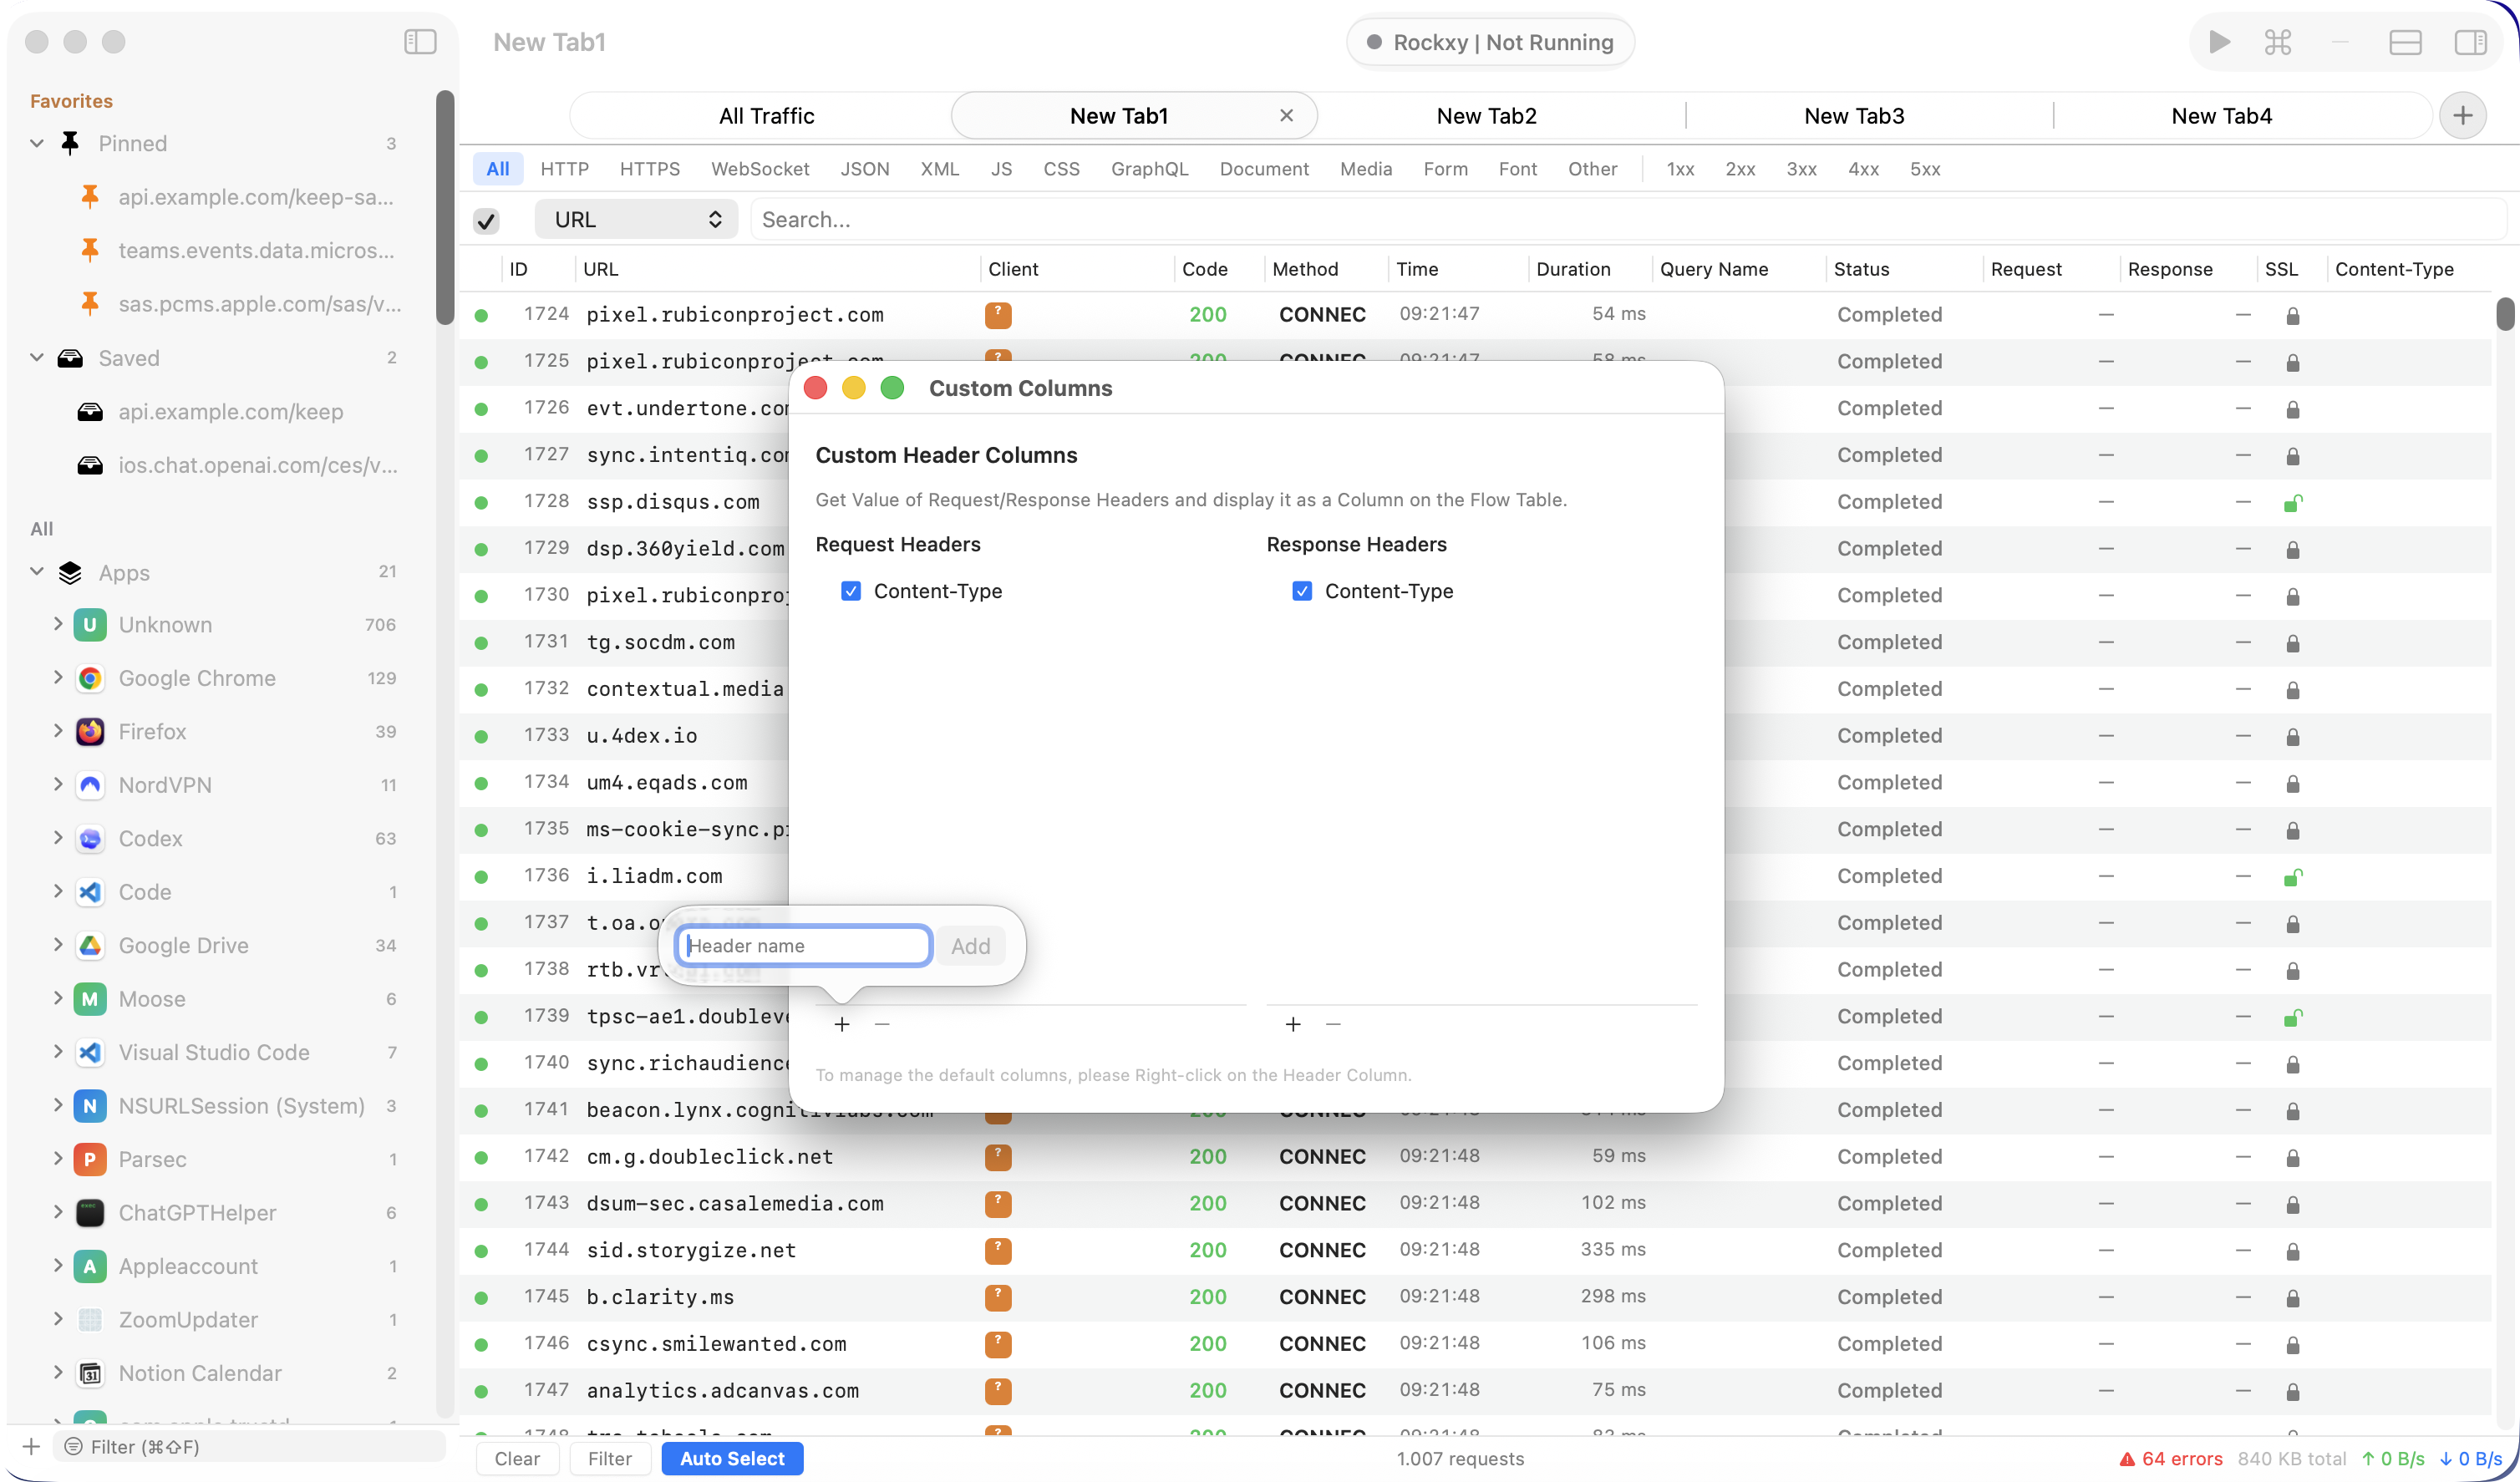Click the lock SSL icon for row 1724

(x=2293, y=316)
